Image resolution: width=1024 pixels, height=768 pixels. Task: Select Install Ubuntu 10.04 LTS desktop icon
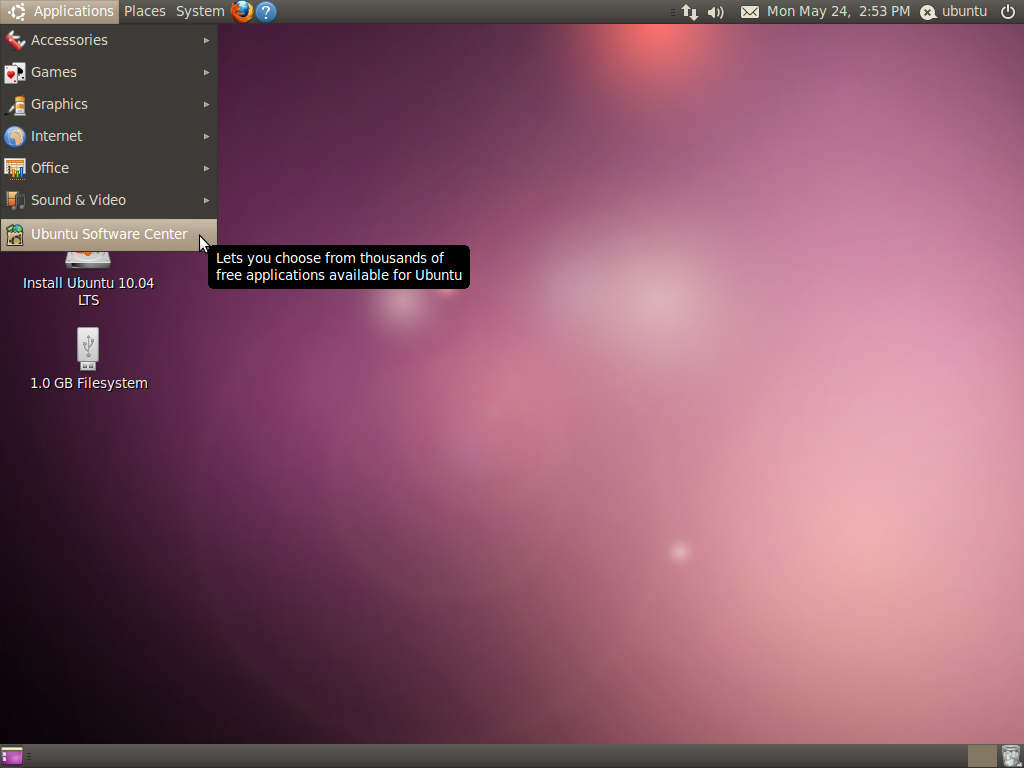(x=88, y=281)
